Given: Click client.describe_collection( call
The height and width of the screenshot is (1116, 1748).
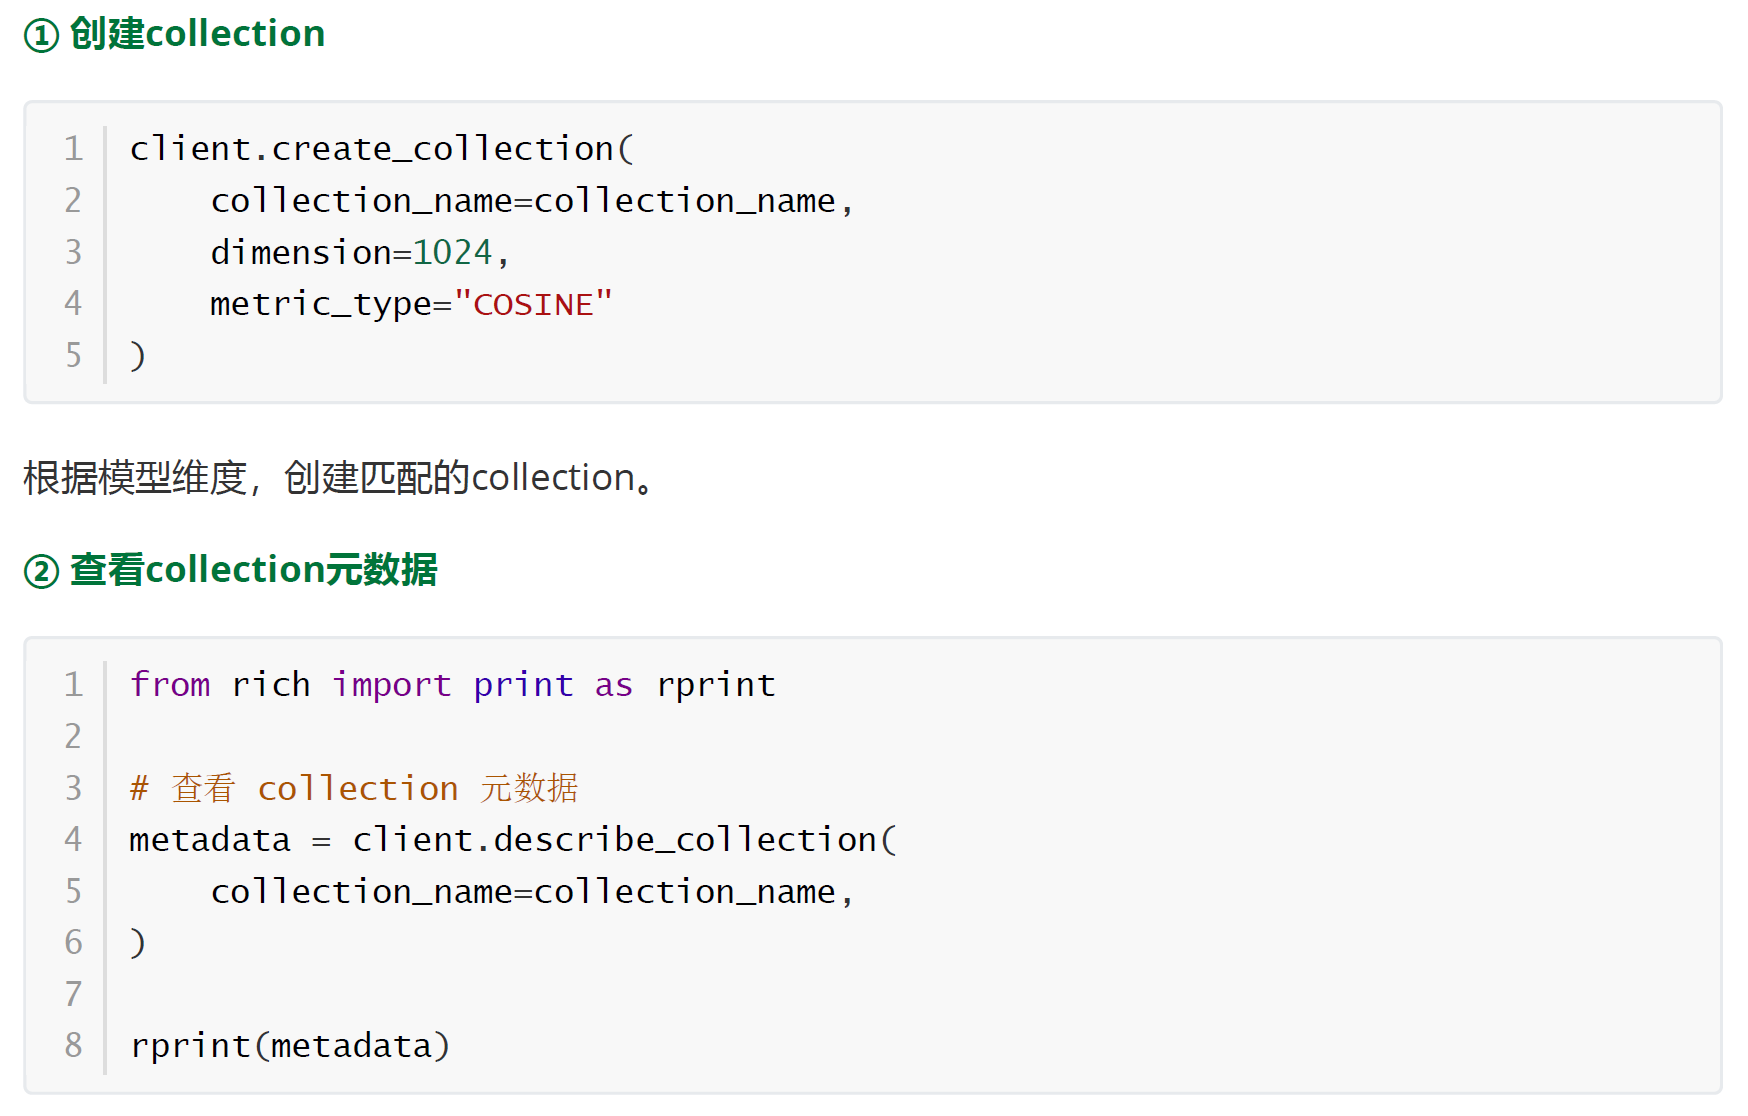Looking at the screenshot, I should coord(625,840).
